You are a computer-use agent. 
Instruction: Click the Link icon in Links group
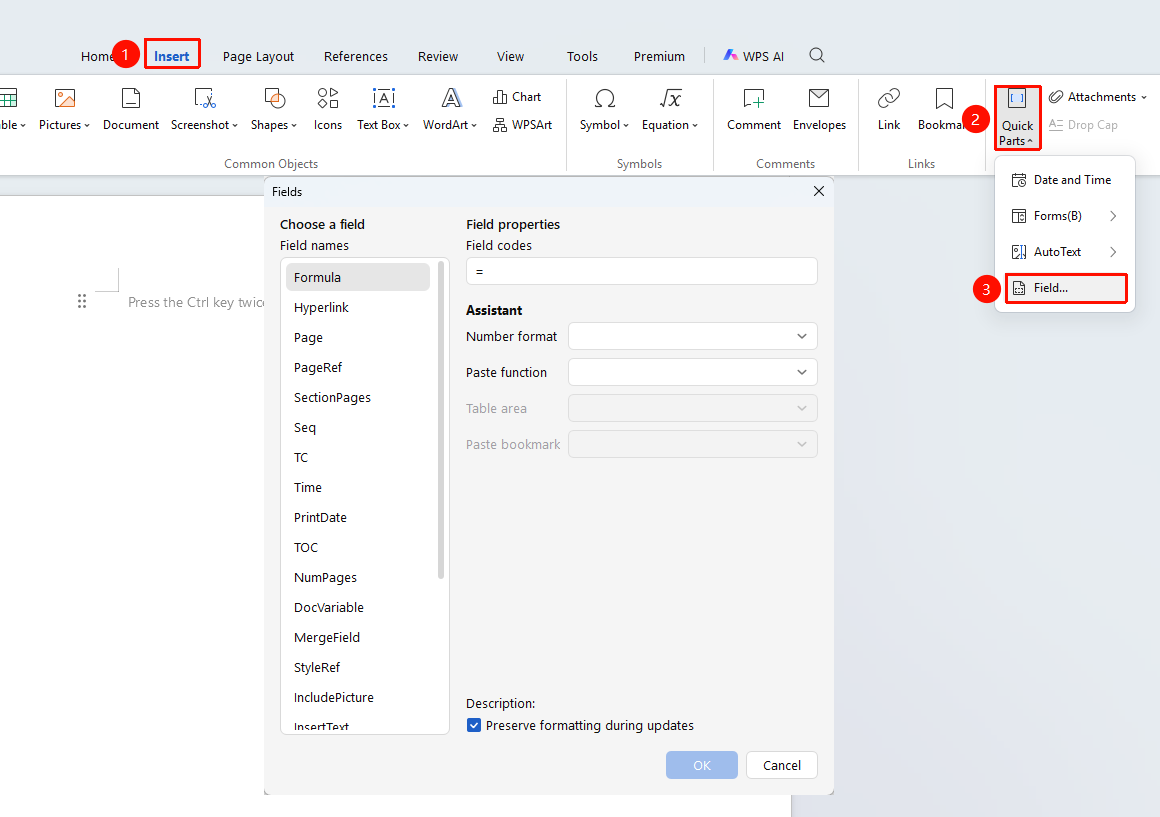pos(888,110)
